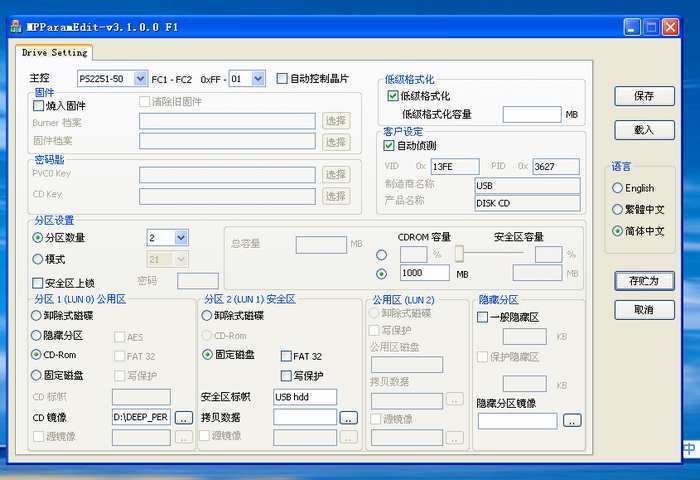Click the CDROM 容量 field showing 1000
Screen dimensions: 700x480
coord(425,273)
